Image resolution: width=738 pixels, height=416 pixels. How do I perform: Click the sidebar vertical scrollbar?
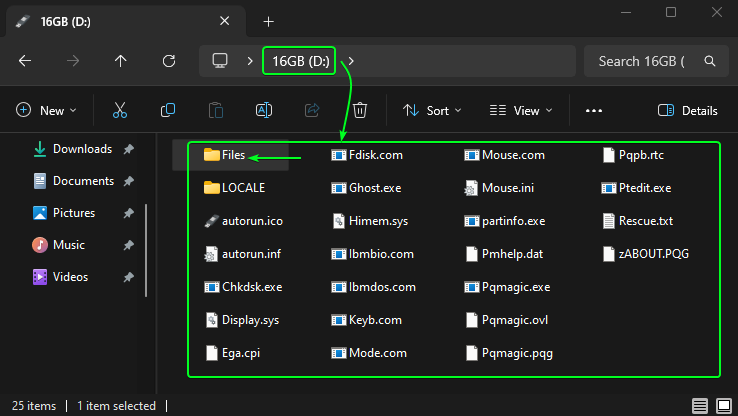coord(146,250)
